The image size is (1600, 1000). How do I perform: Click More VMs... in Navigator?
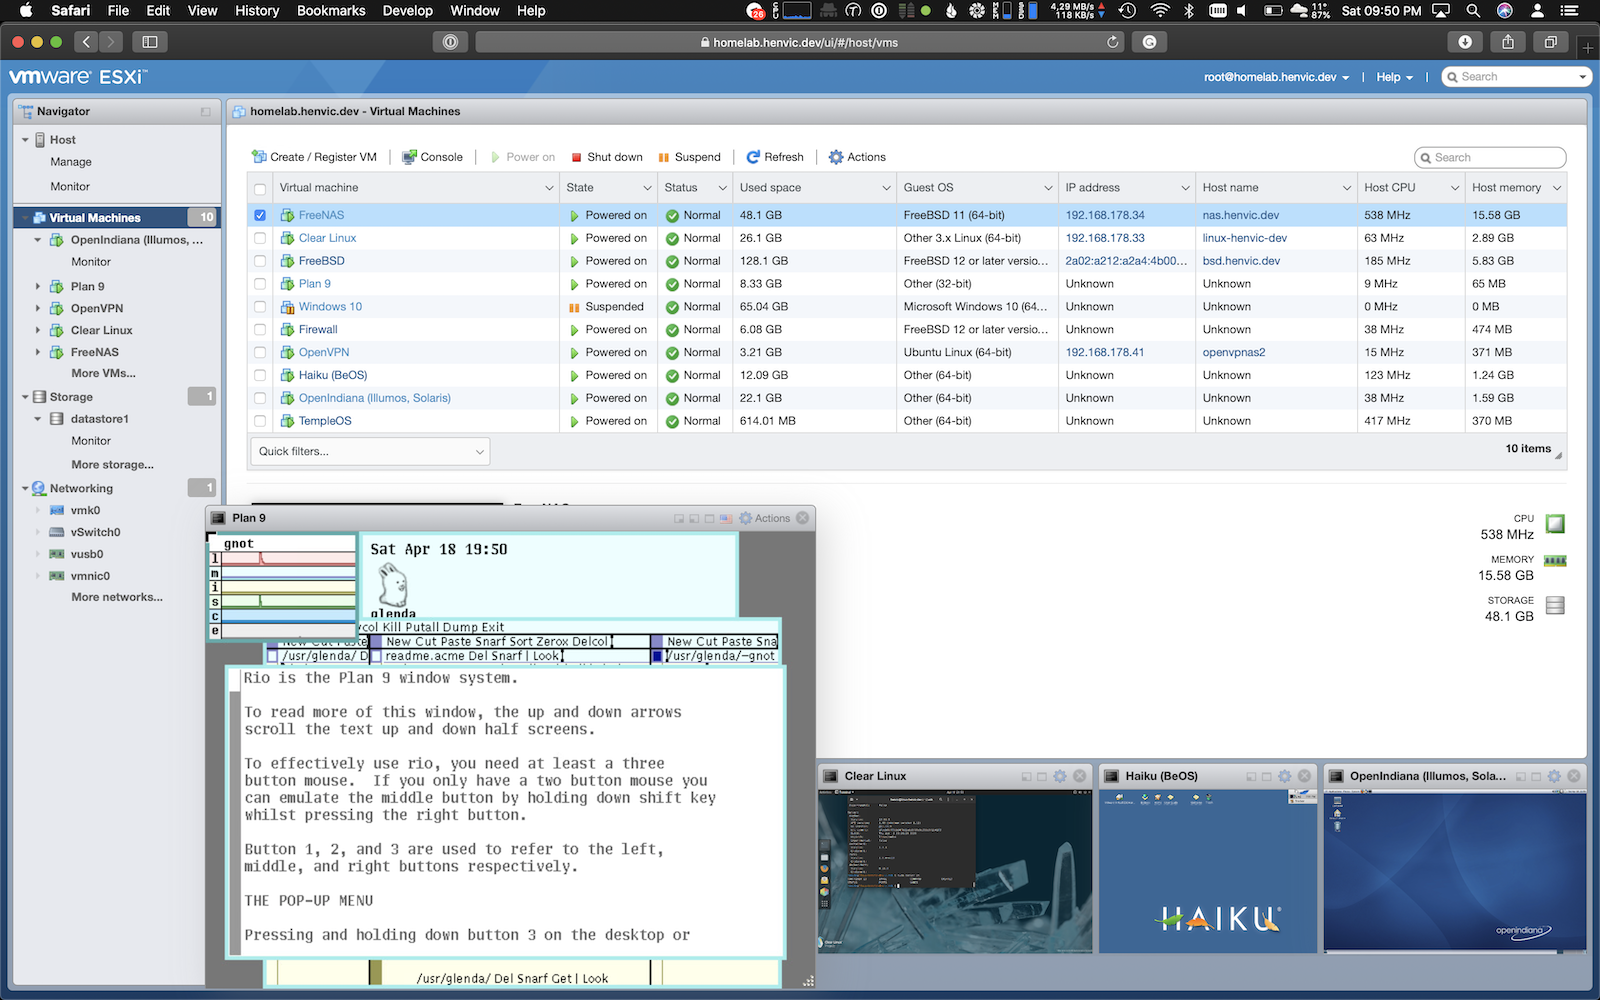pos(103,373)
